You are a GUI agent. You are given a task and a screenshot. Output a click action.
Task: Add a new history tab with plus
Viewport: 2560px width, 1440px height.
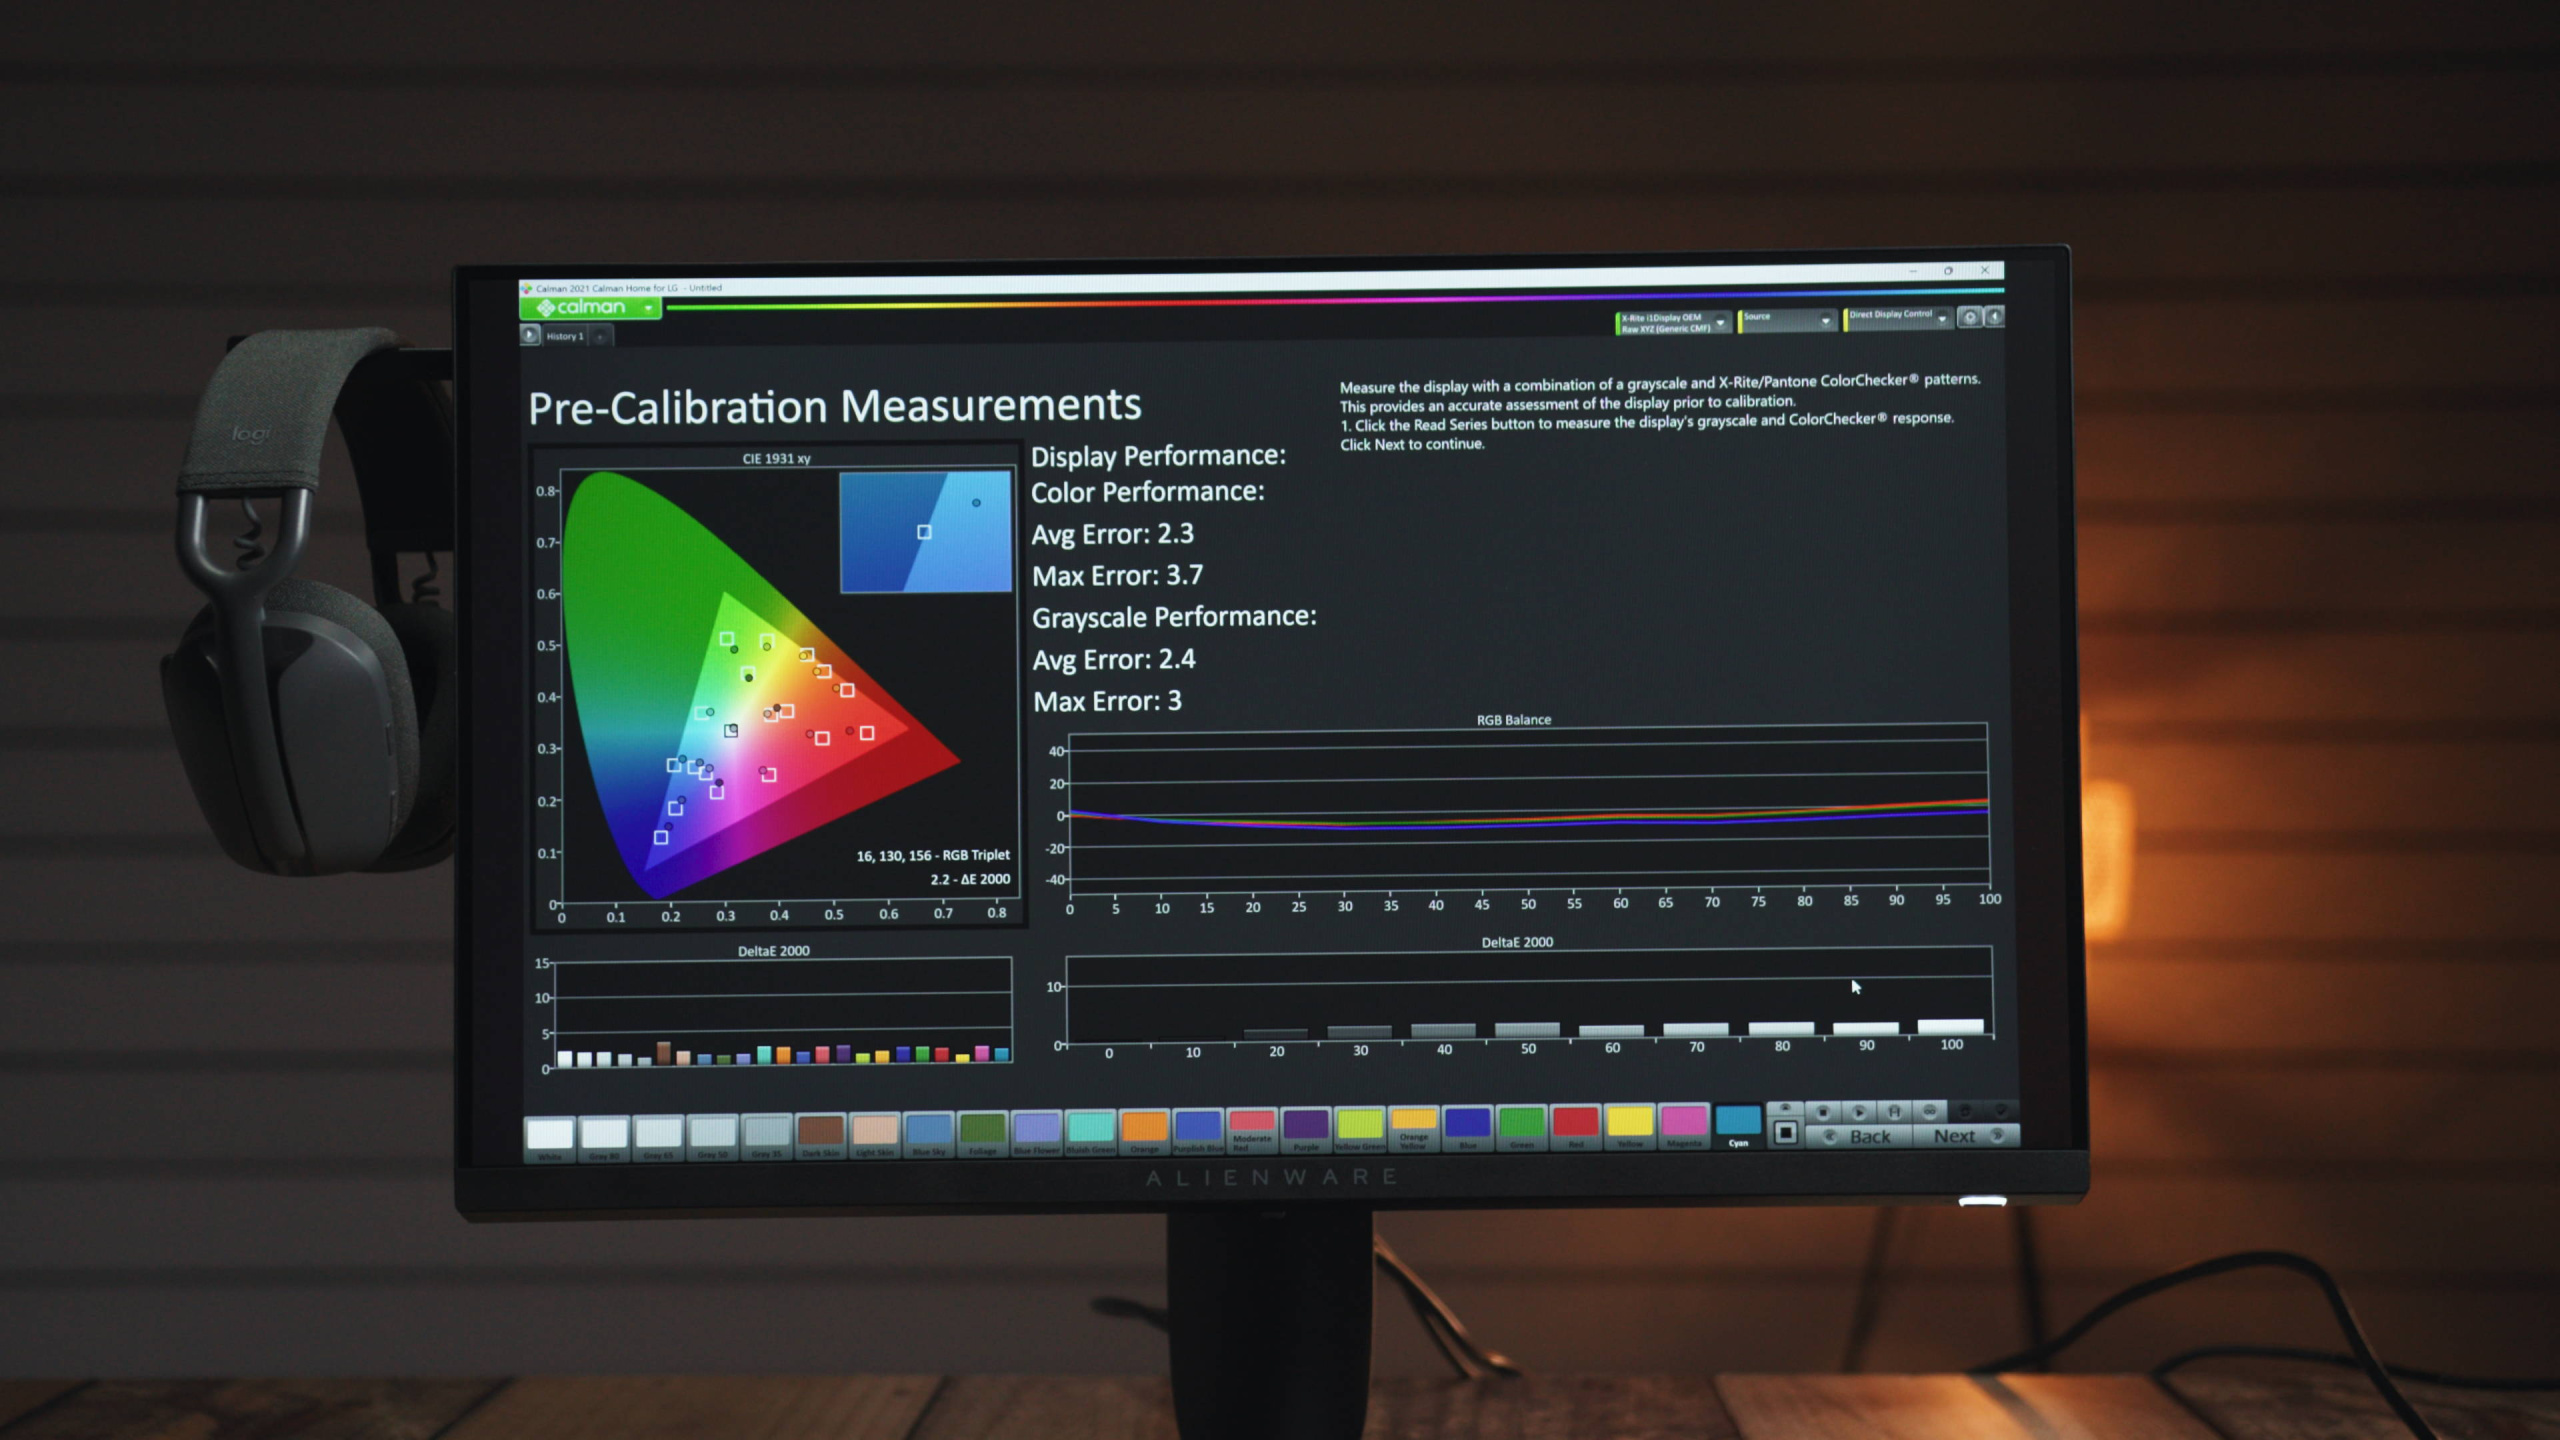[x=600, y=337]
